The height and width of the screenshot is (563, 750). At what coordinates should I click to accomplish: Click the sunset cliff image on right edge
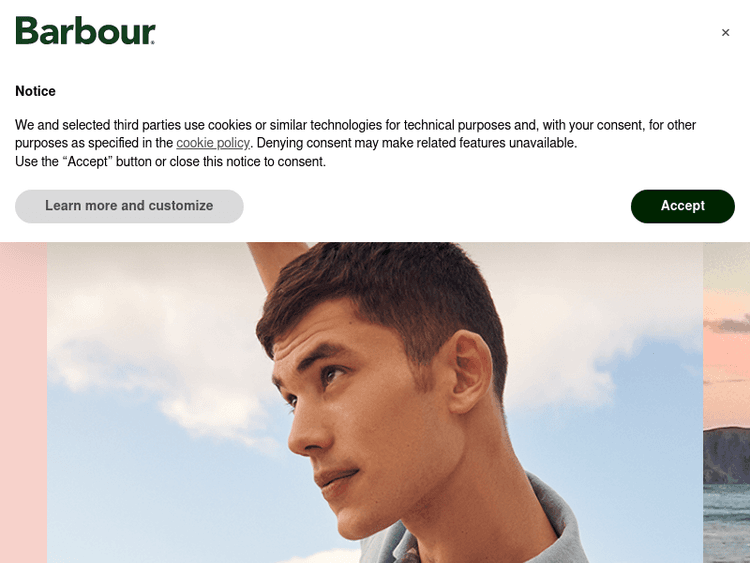coord(726,402)
